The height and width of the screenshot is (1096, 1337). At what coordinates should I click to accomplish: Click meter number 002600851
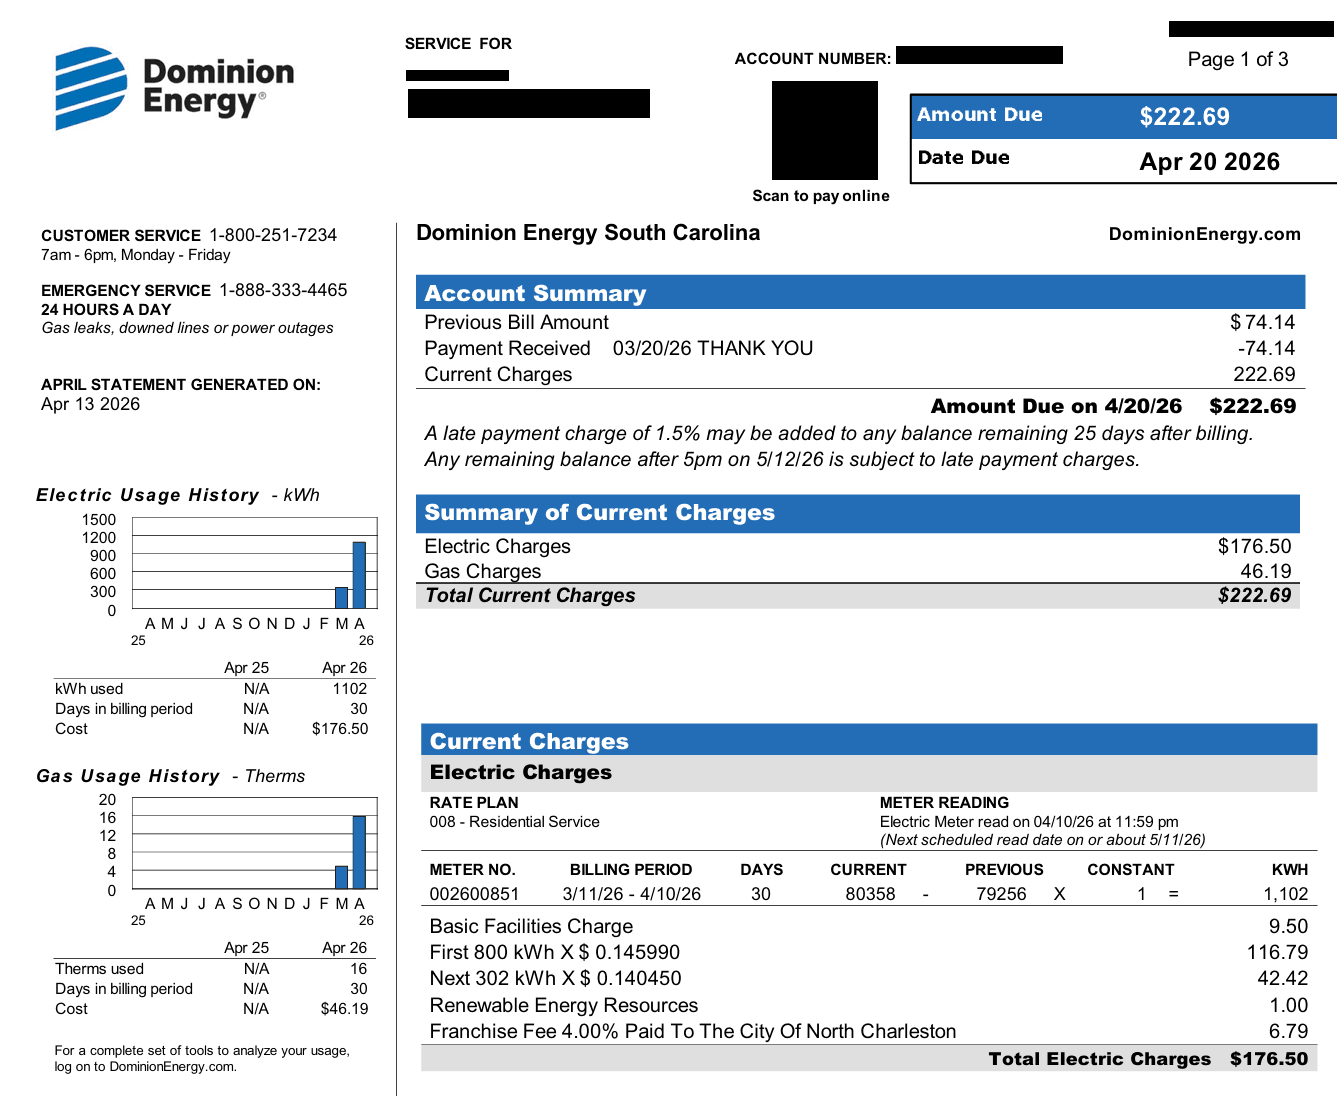pos(475,894)
